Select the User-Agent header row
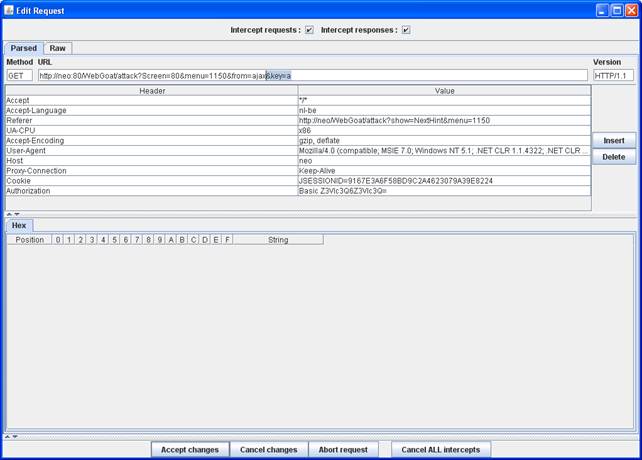Image resolution: width=642 pixels, height=460 pixels. pyautogui.click(x=150, y=150)
